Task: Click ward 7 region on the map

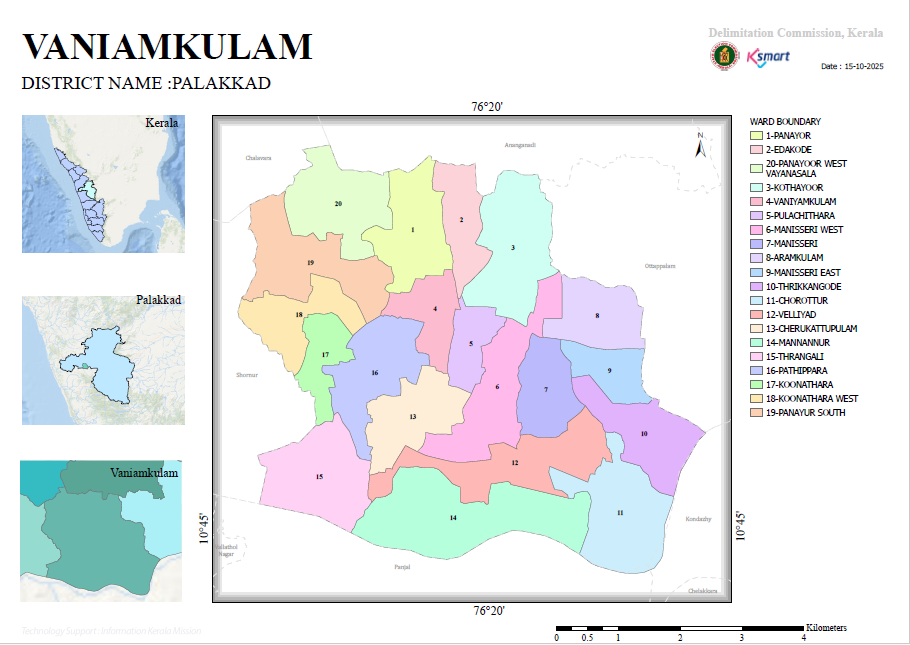Action: click(546, 390)
